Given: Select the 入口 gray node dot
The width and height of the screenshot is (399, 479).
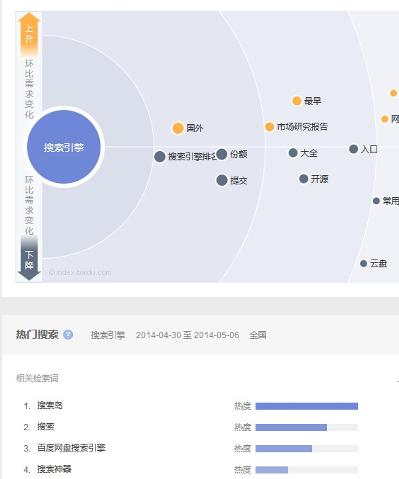Looking at the screenshot, I should coord(353,149).
